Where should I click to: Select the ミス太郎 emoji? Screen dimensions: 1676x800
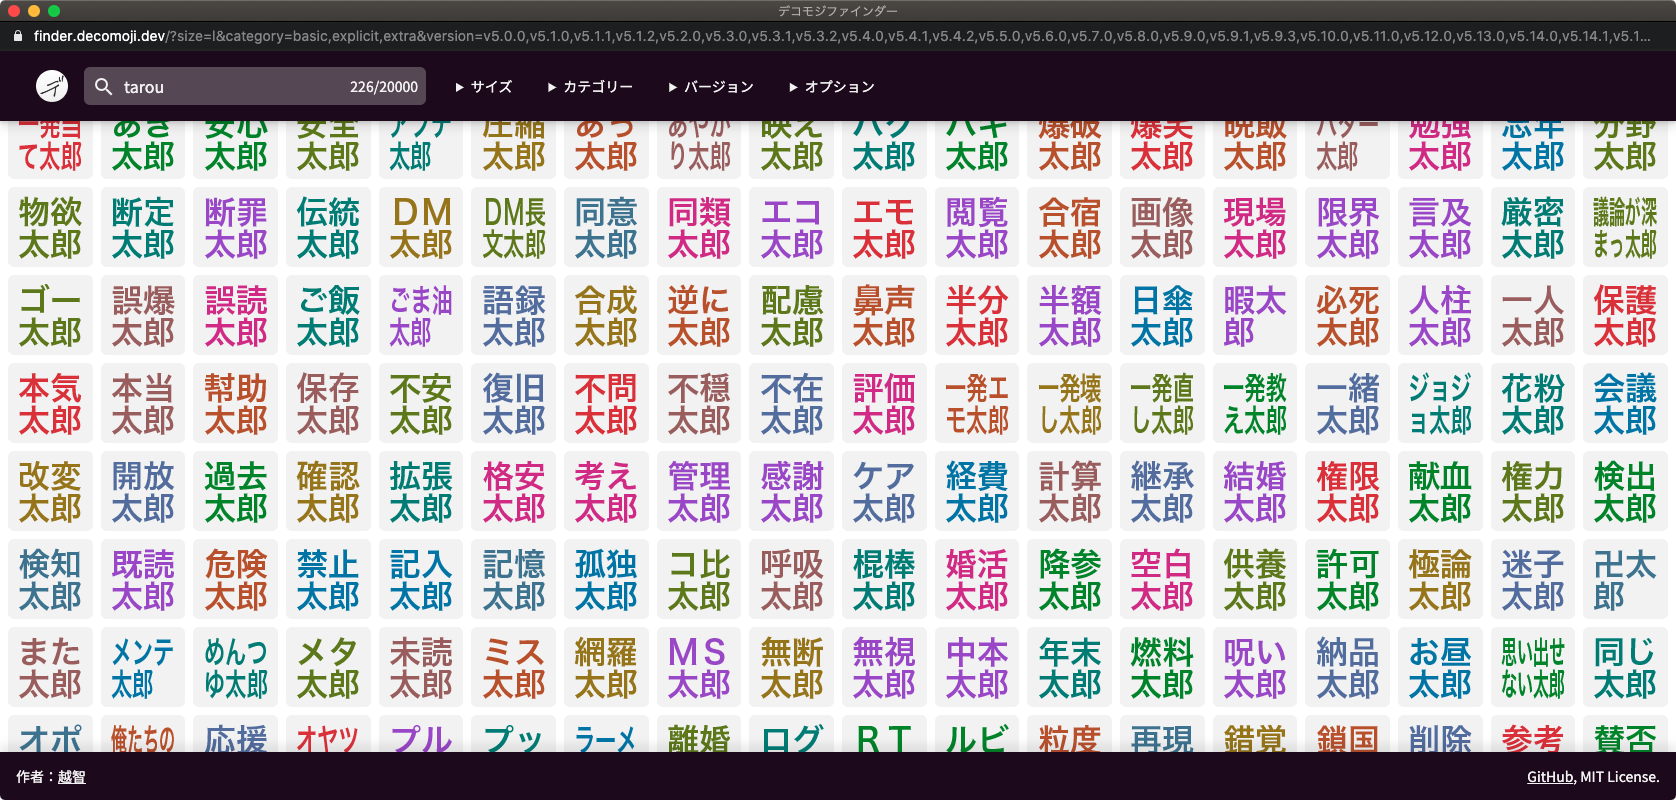pyautogui.click(x=514, y=668)
